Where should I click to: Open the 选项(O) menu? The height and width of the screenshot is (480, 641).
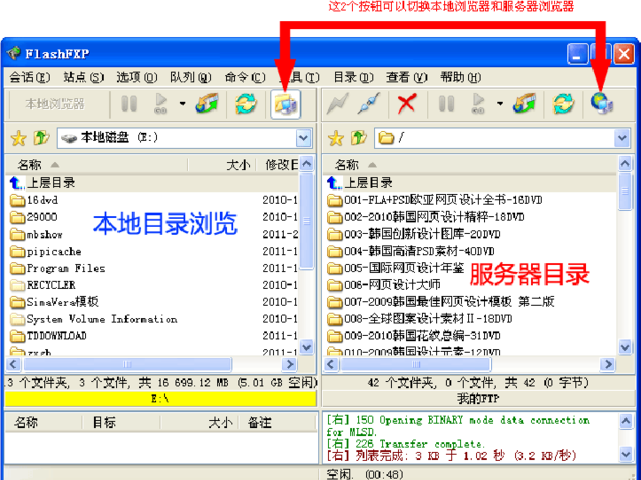coord(137,77)
